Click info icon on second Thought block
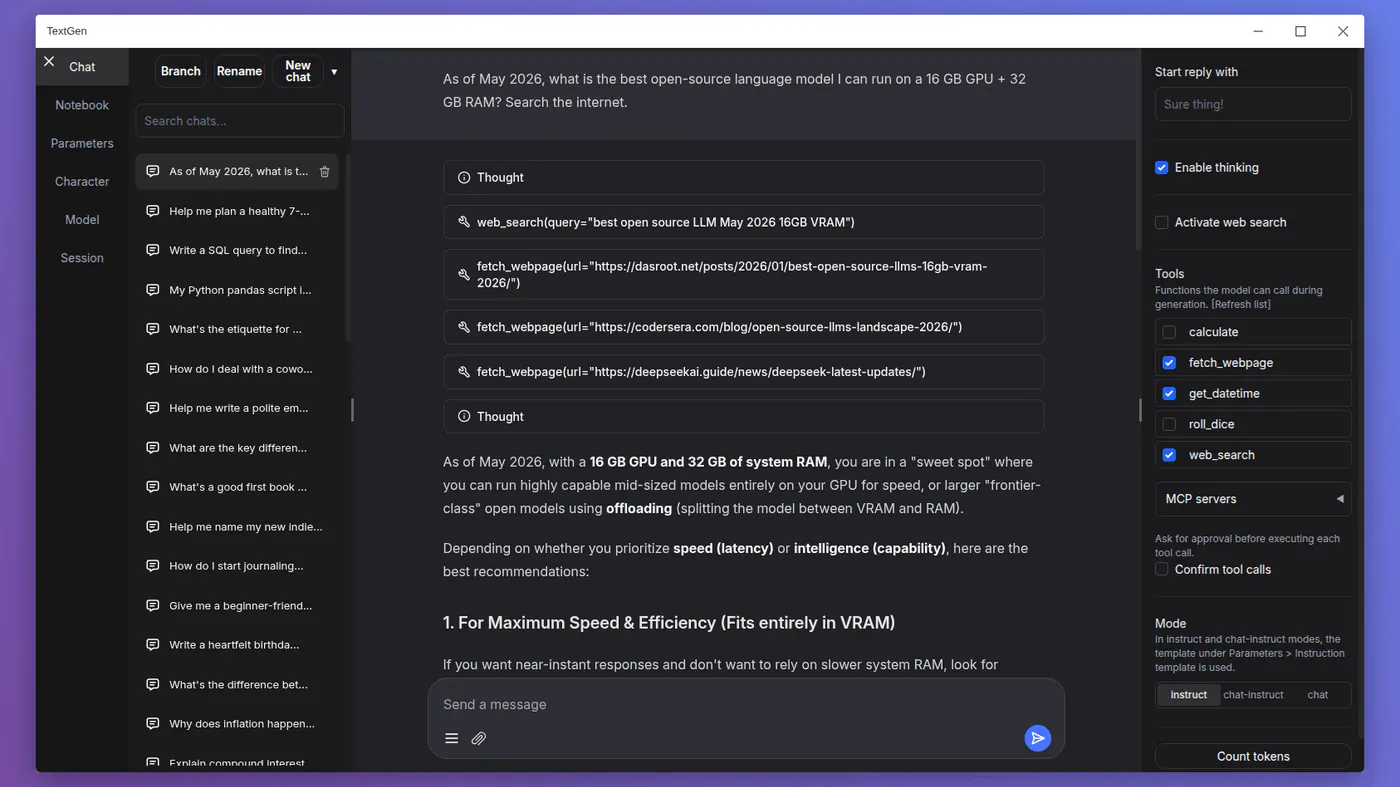 coord(464,416)
